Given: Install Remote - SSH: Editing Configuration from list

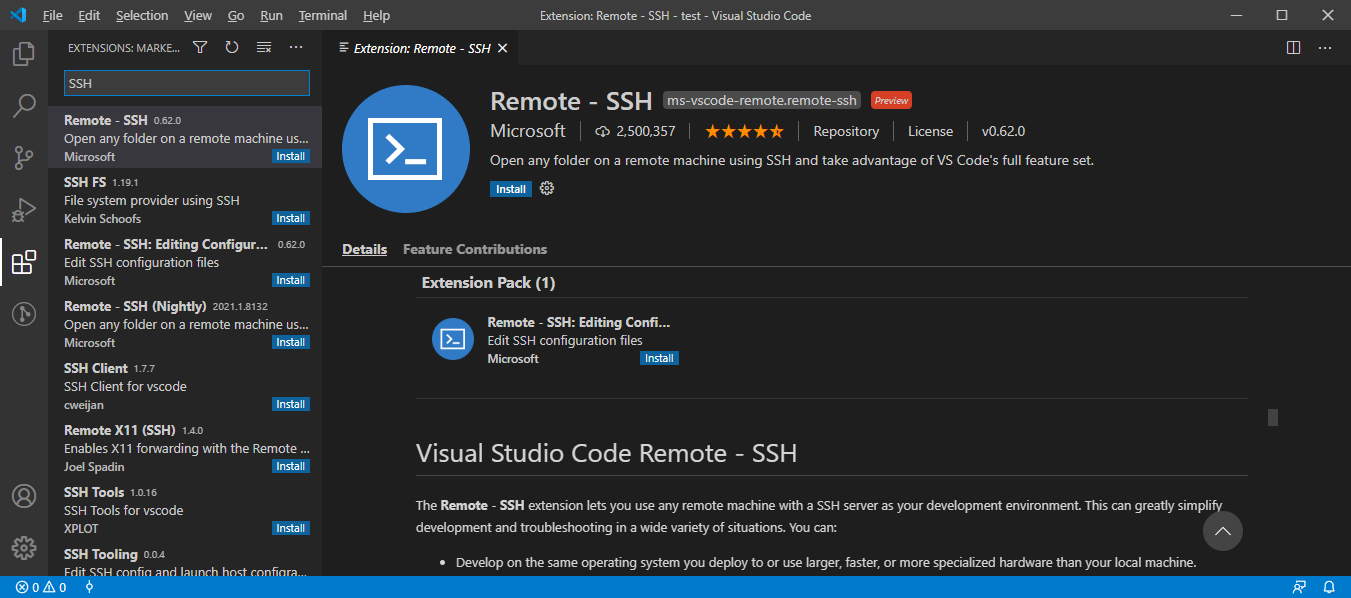Looking at the screenshot, I should [x=291, y=280].
